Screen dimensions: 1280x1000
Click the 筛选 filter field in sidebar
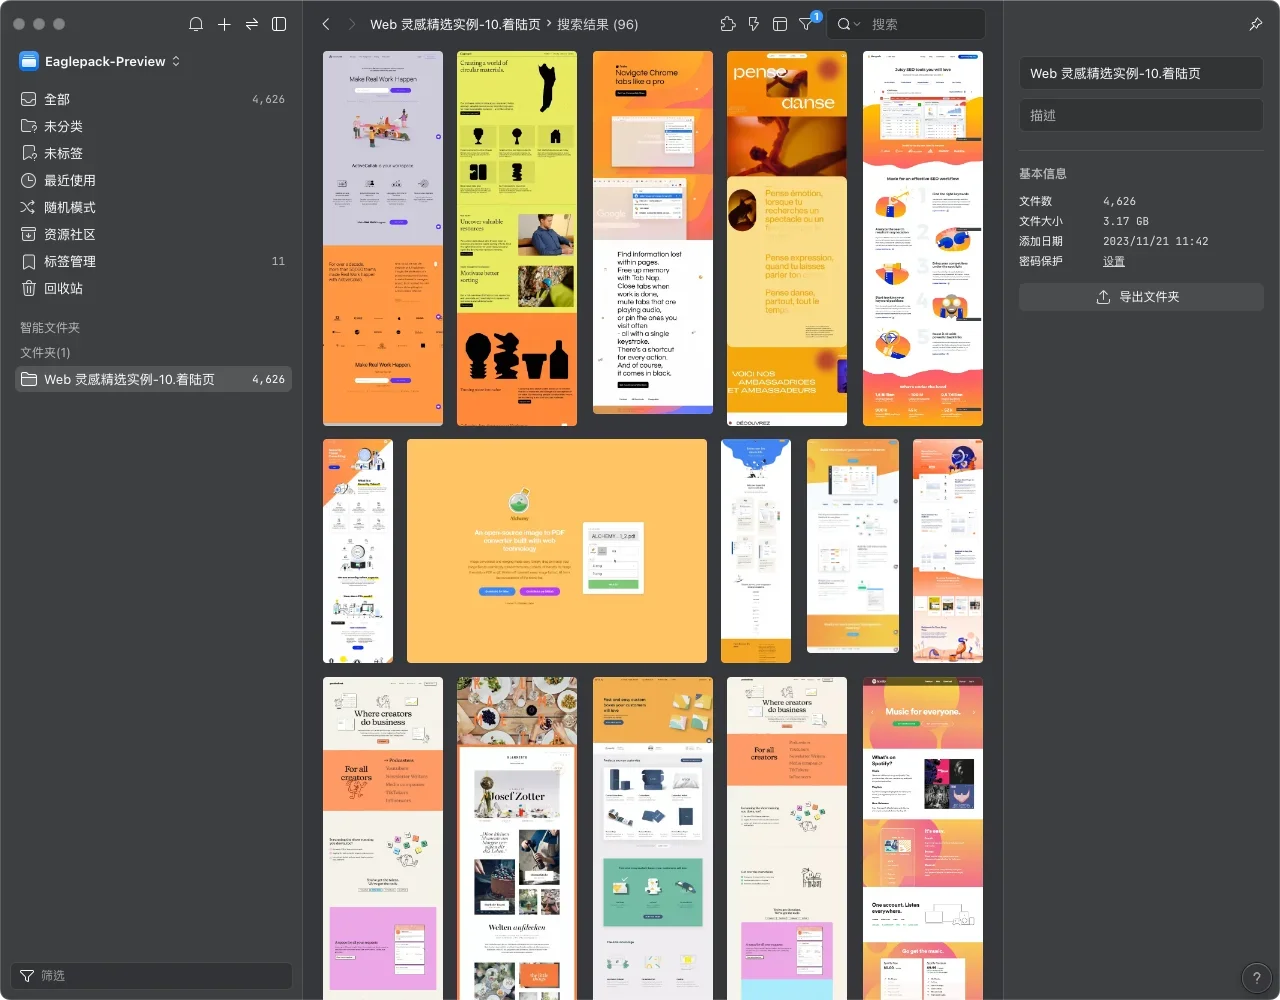pyautogui.click(x=150, y=975)
